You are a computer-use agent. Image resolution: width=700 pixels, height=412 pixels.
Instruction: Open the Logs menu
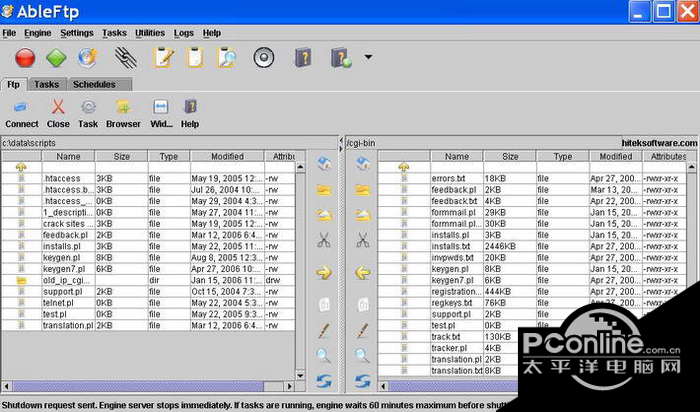tap(183, 33)
